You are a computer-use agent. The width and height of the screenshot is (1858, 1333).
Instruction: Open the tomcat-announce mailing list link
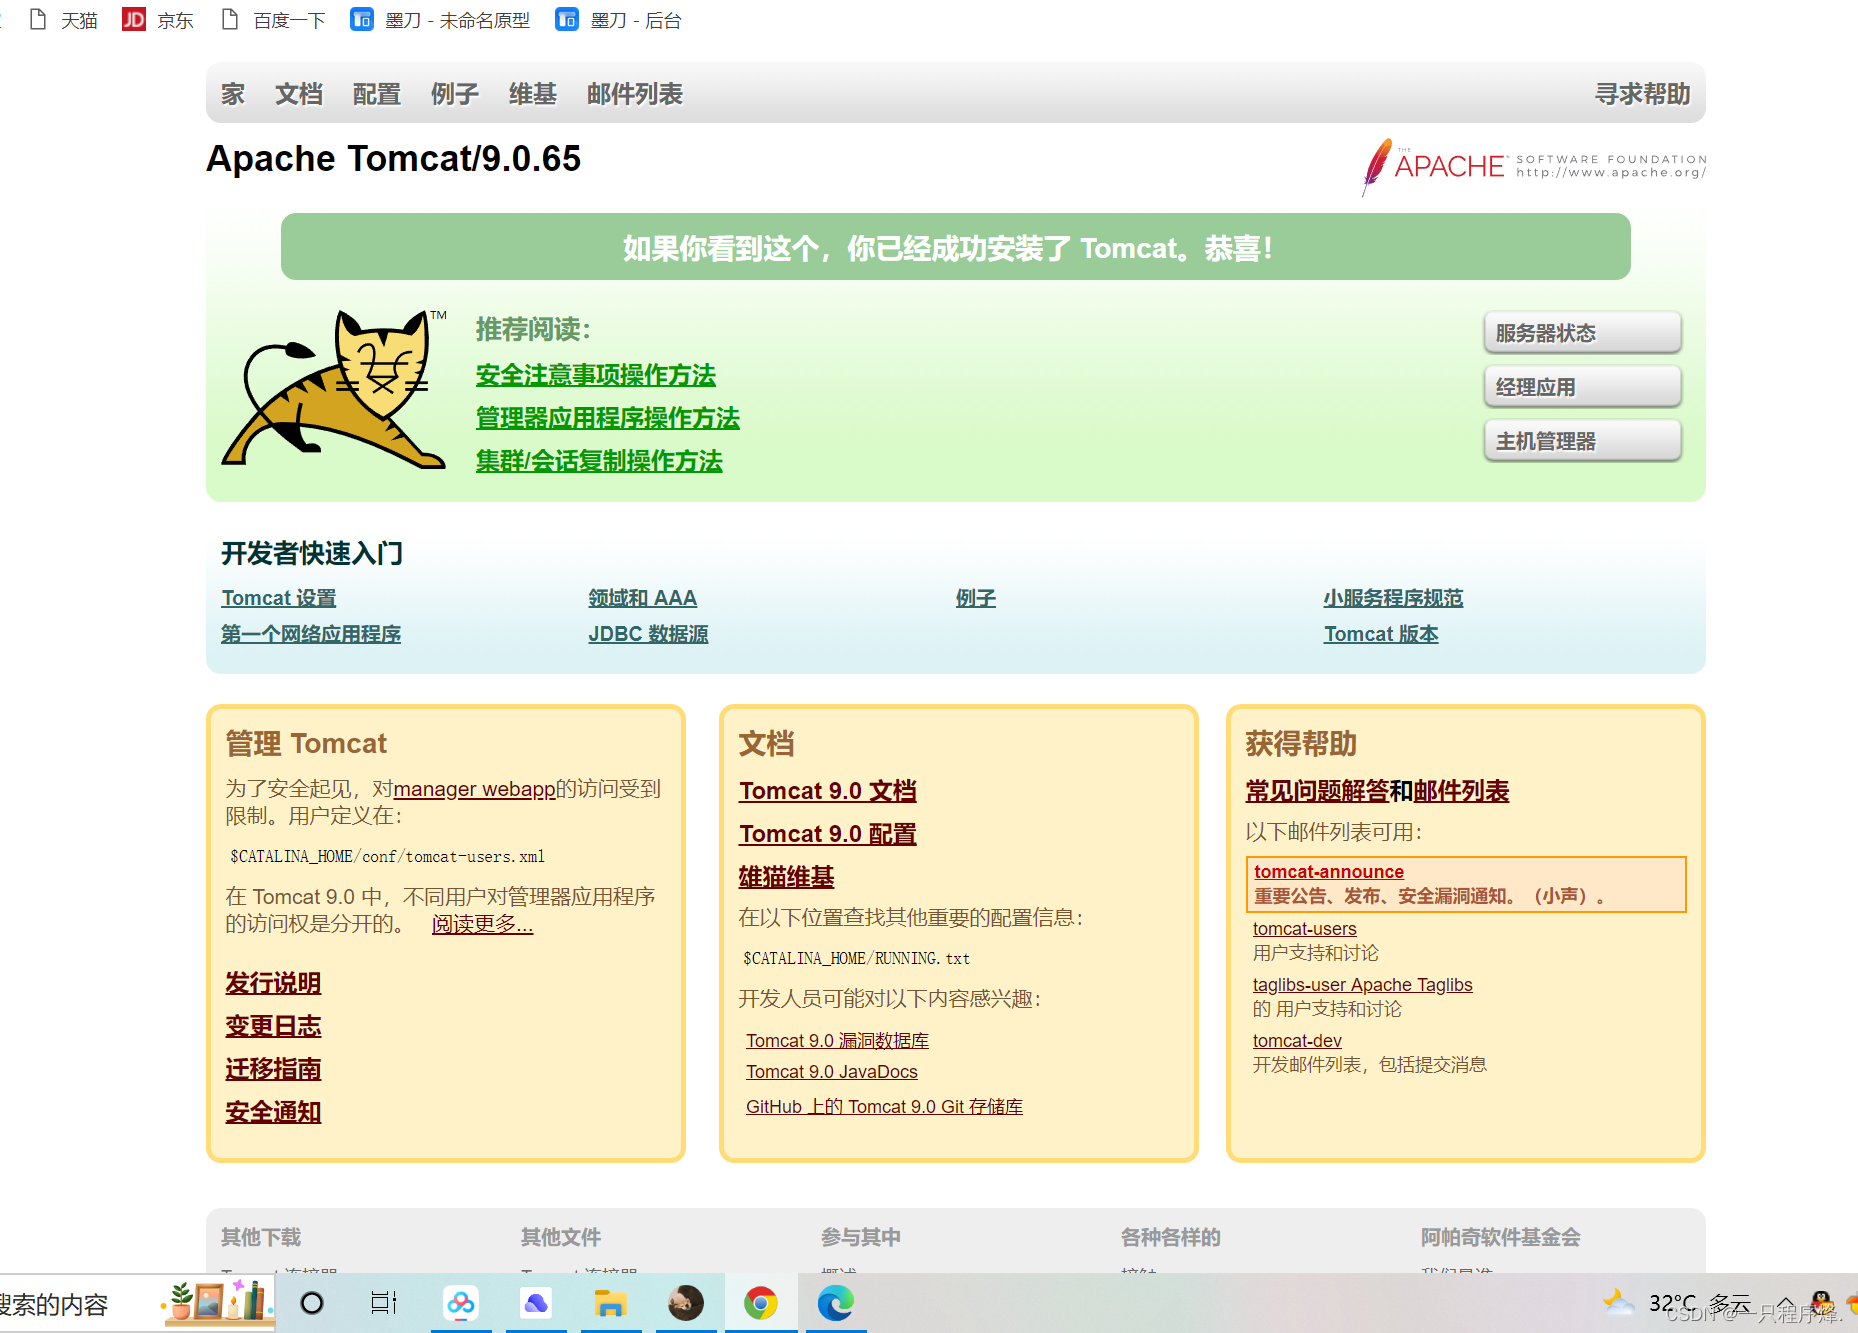point(1329,872)
